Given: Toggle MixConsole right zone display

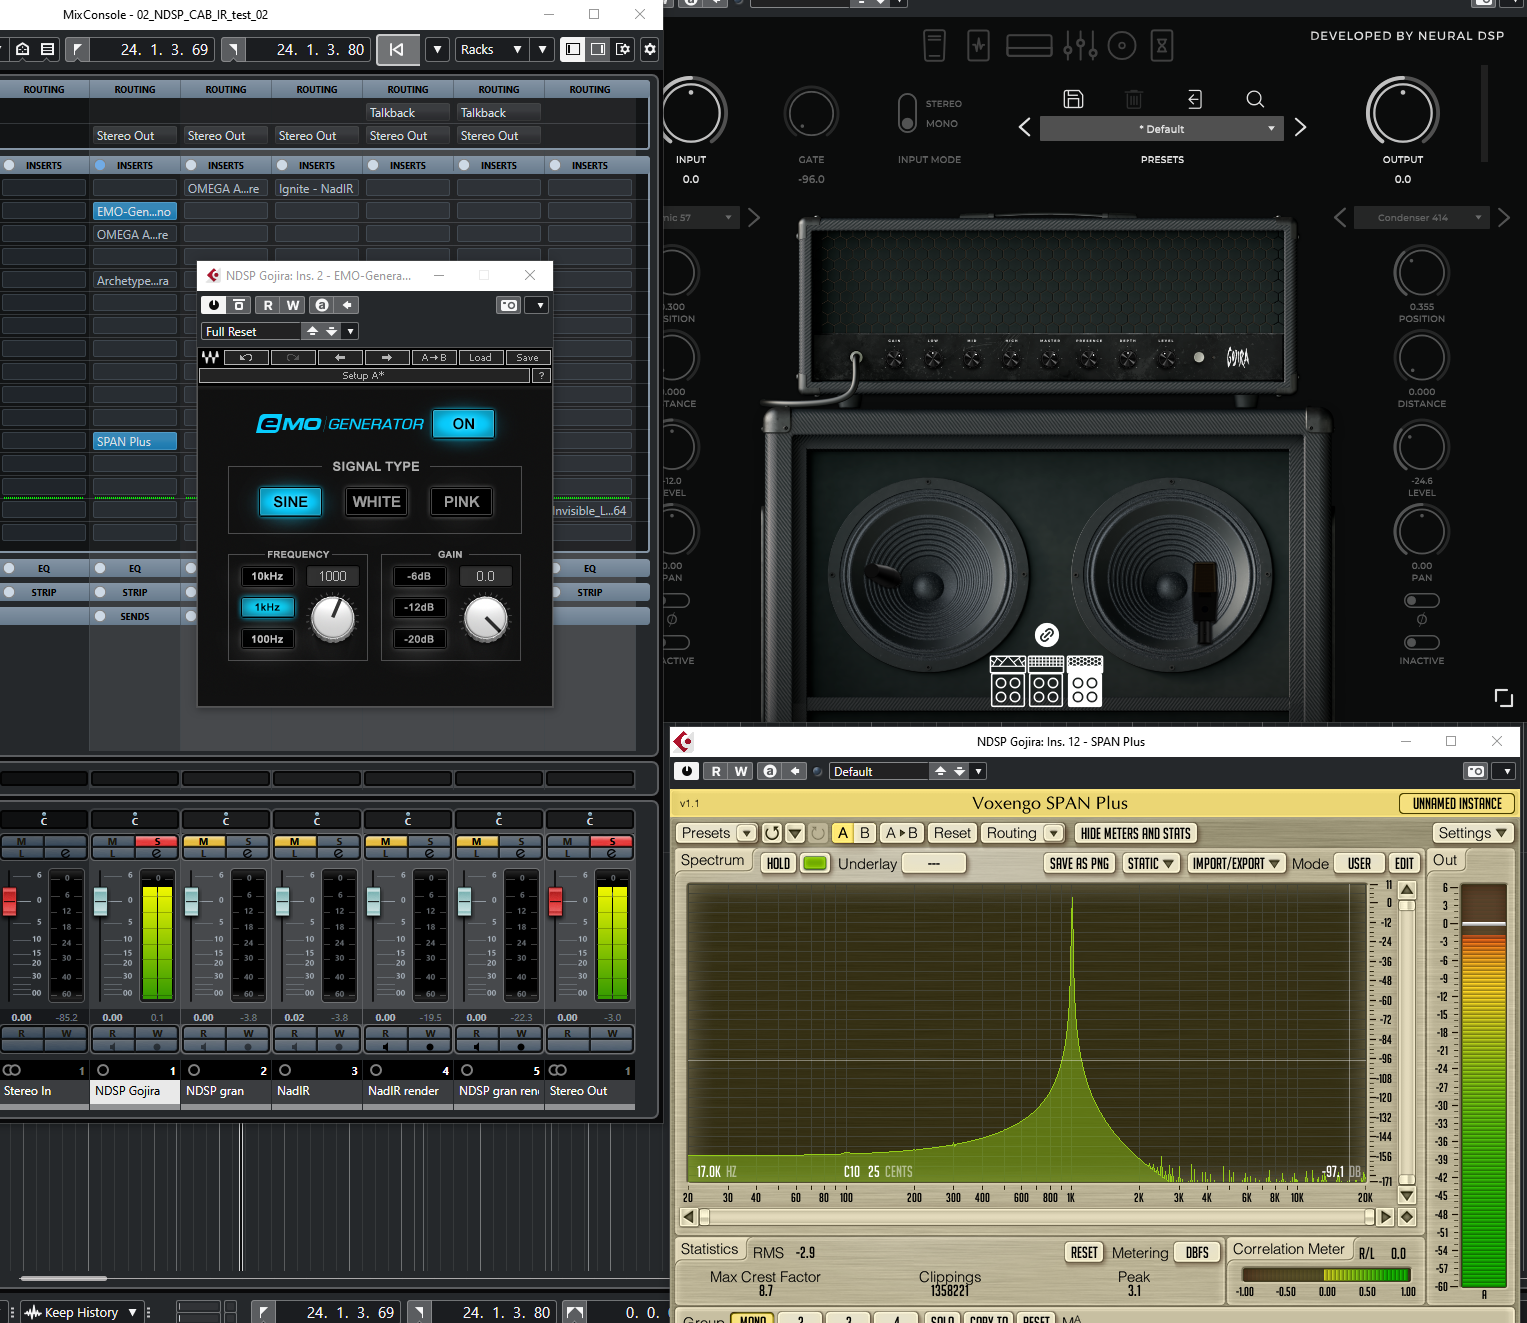Looking at the screenshot, I should point(598,49).
